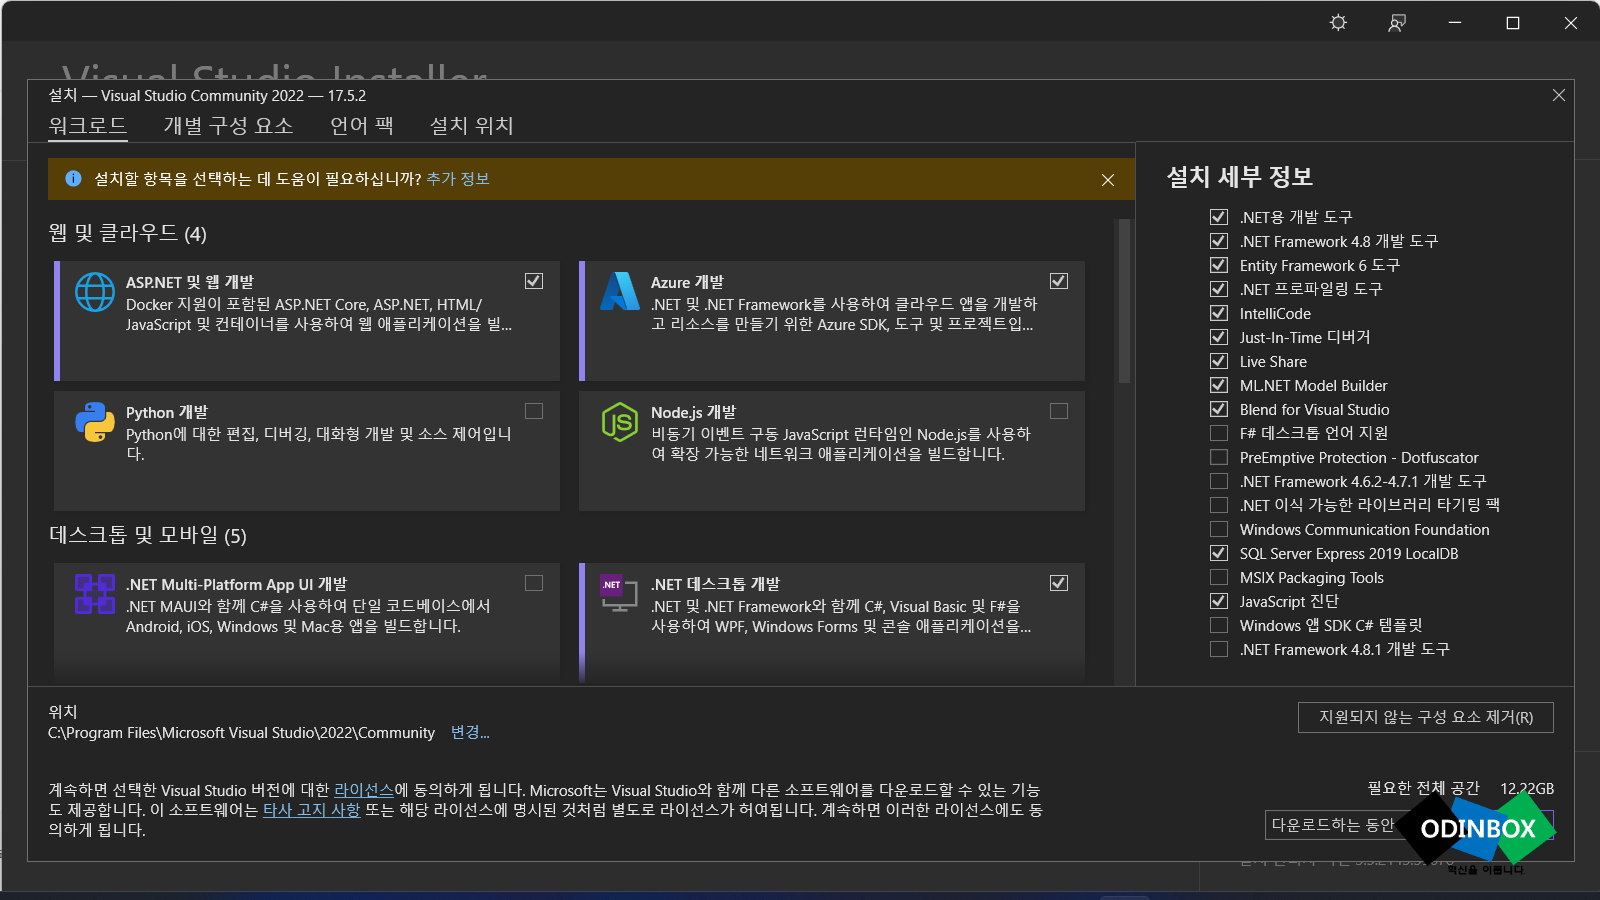
Task: Select the 데스크톱 및 모바일 (5) section heading
Action: (x=148, y=535)
